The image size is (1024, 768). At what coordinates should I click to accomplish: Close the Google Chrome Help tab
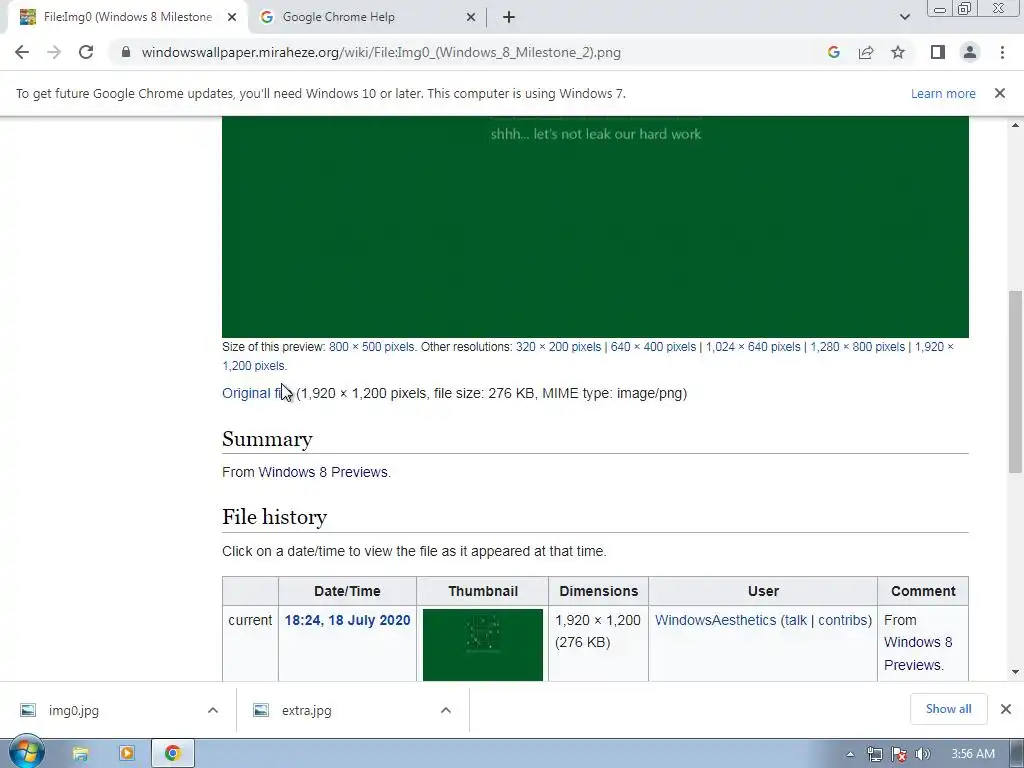[471, 17]
